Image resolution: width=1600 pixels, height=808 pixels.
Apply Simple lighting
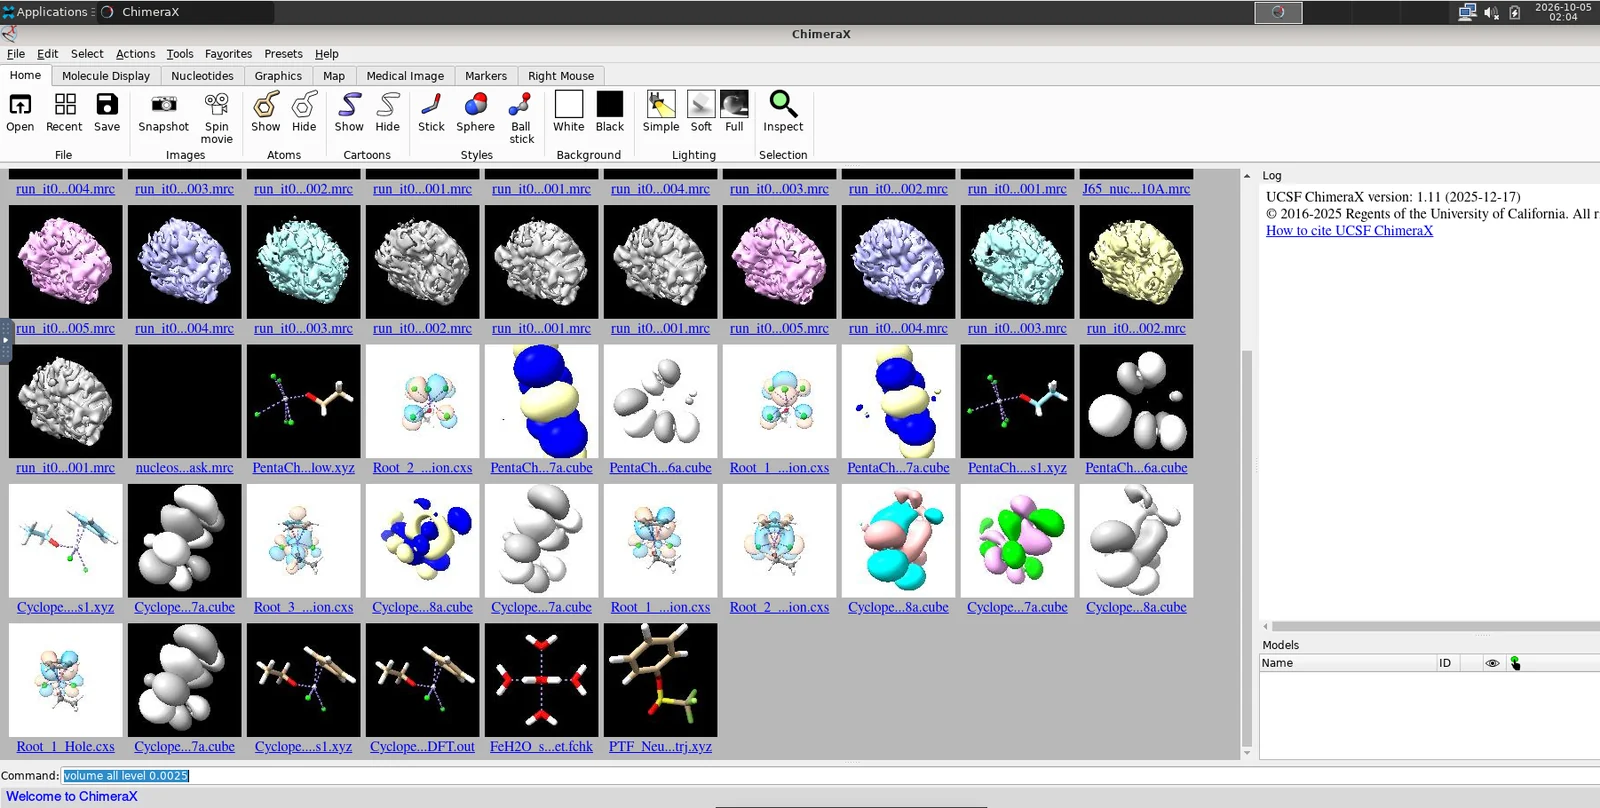point(661,111)
